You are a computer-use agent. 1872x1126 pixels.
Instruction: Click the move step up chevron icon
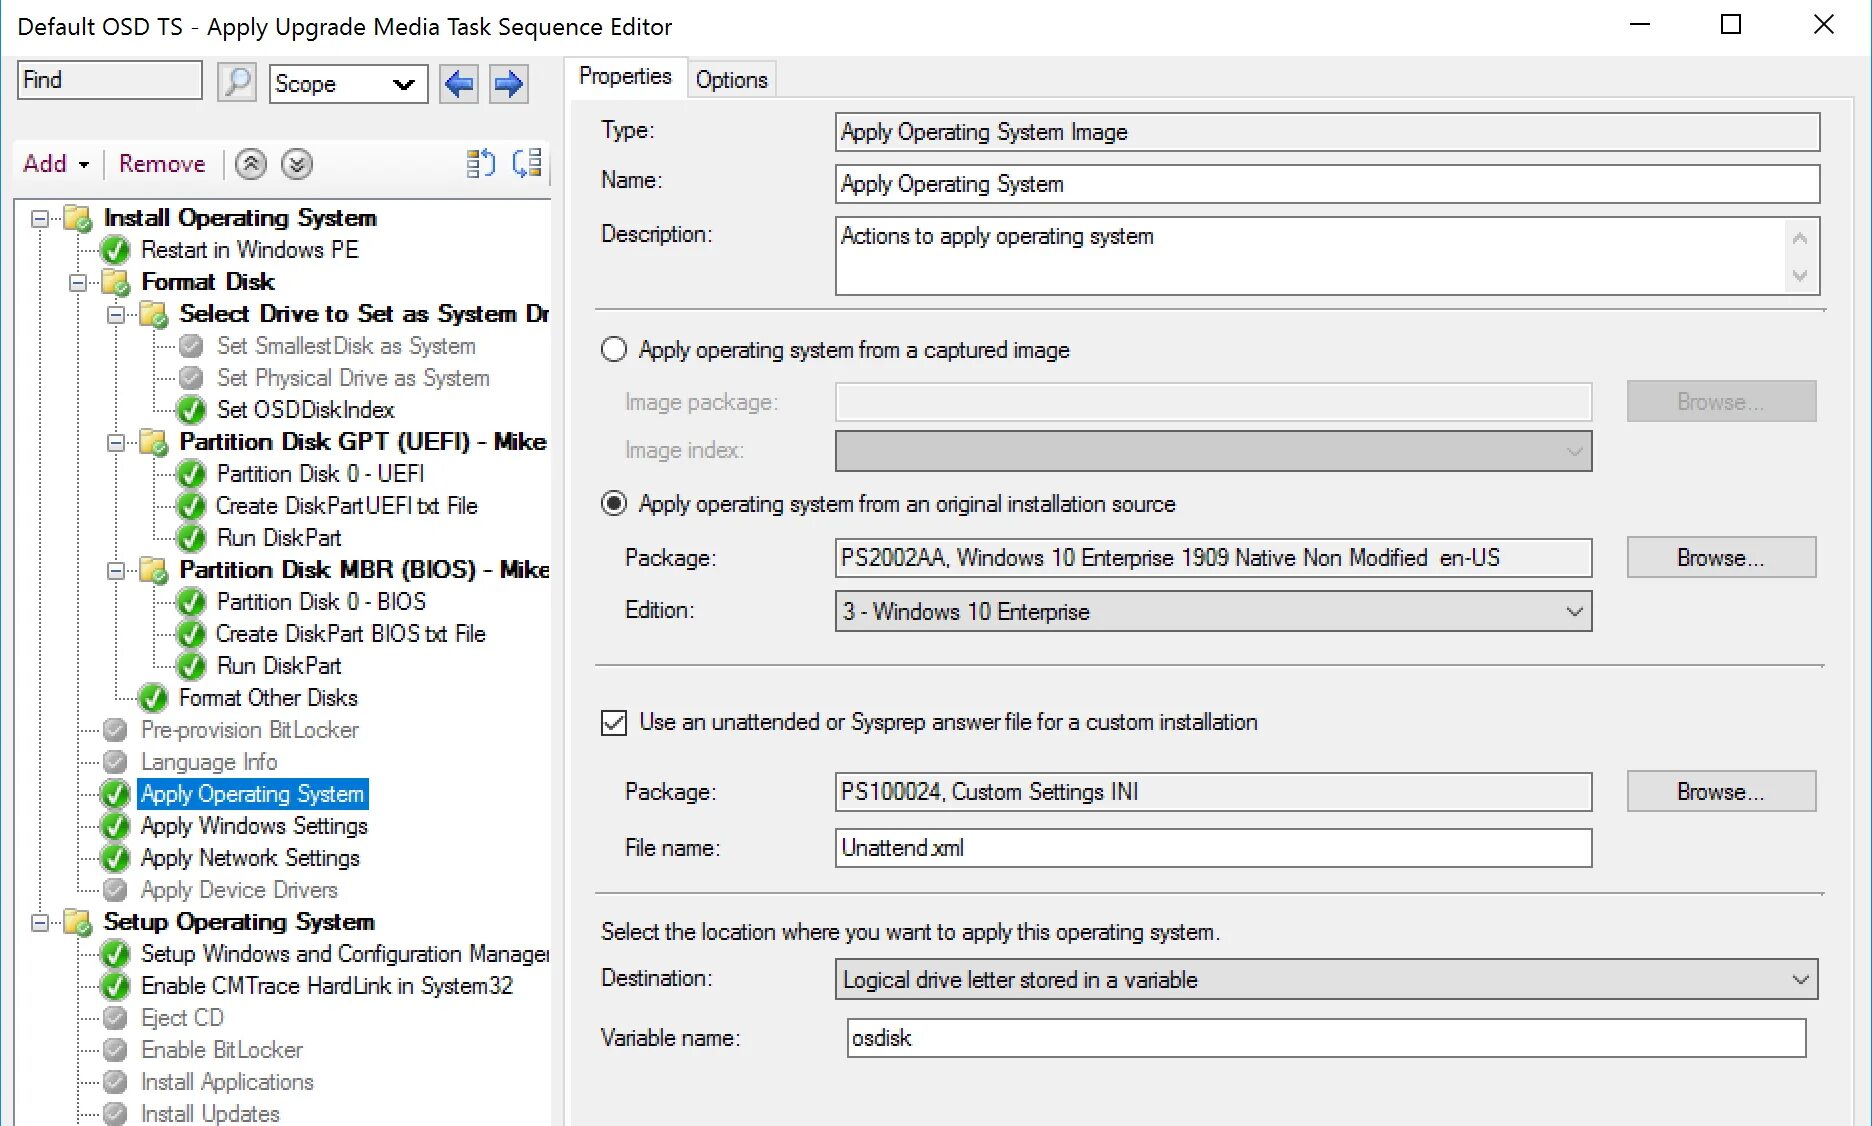tap(251, 163)
